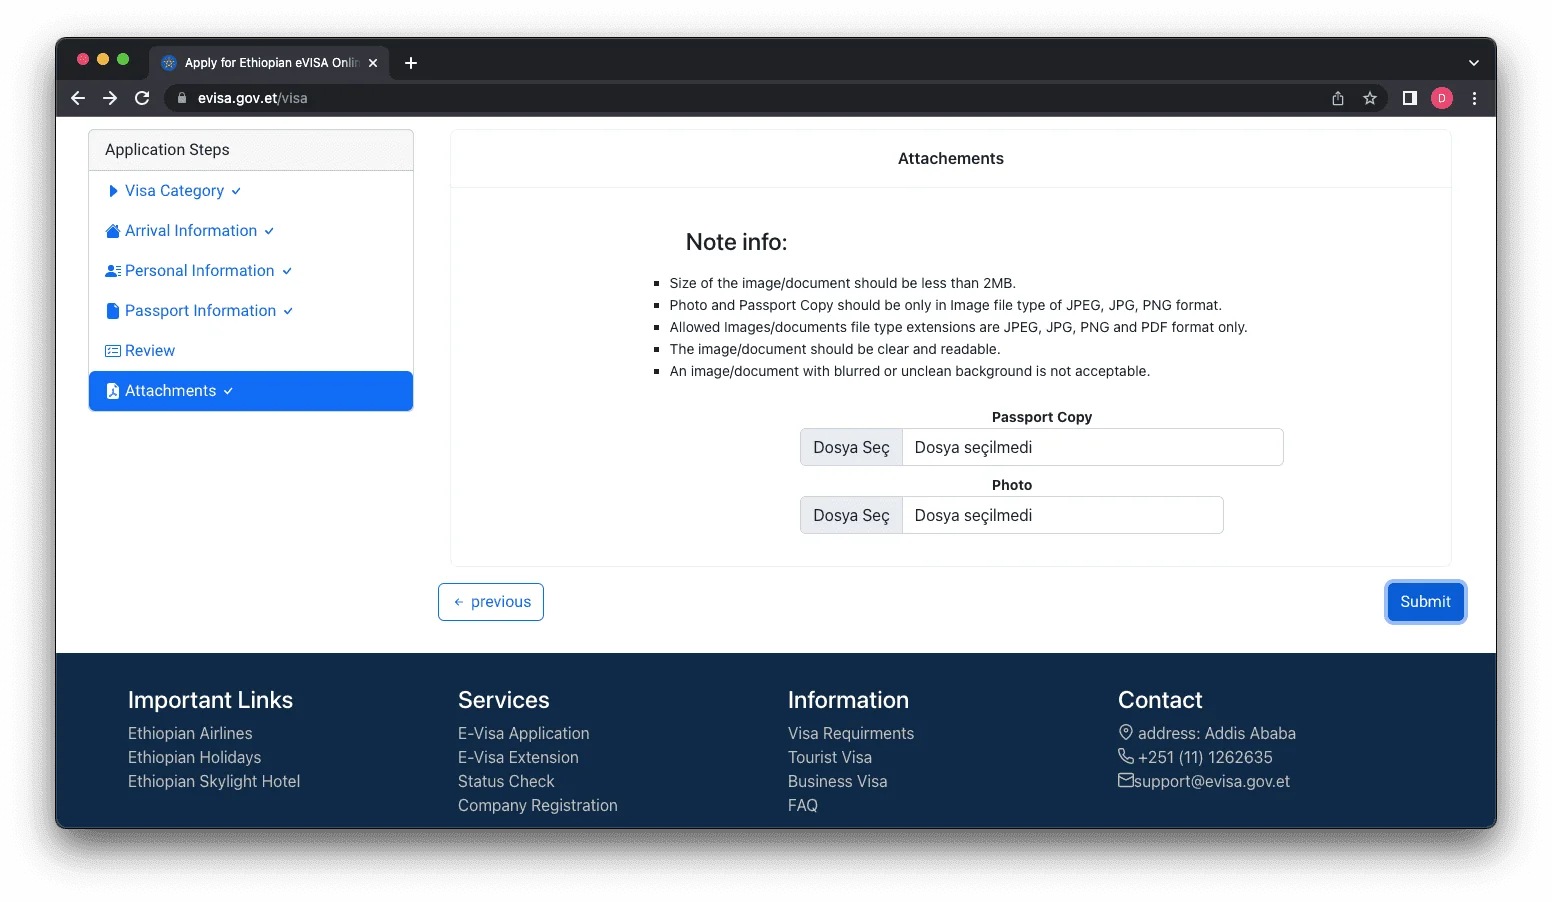Viewport: 1552px width, 902px height.
Task: Open a new browser tab
Action: click(x=411, y=63)
